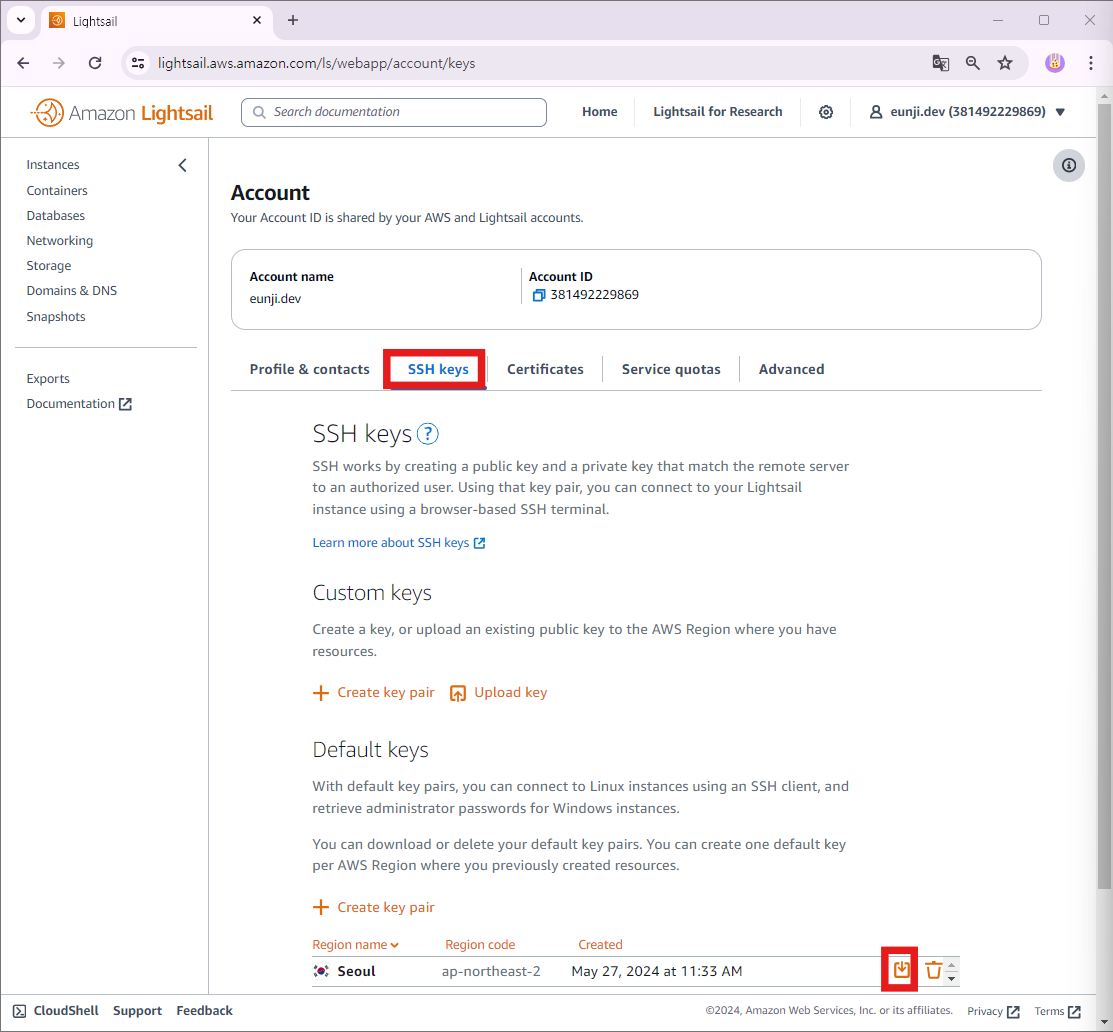The image size is (1113, 1032).
Task: Open a new browser tab
Action: click(x=292, y=20)
